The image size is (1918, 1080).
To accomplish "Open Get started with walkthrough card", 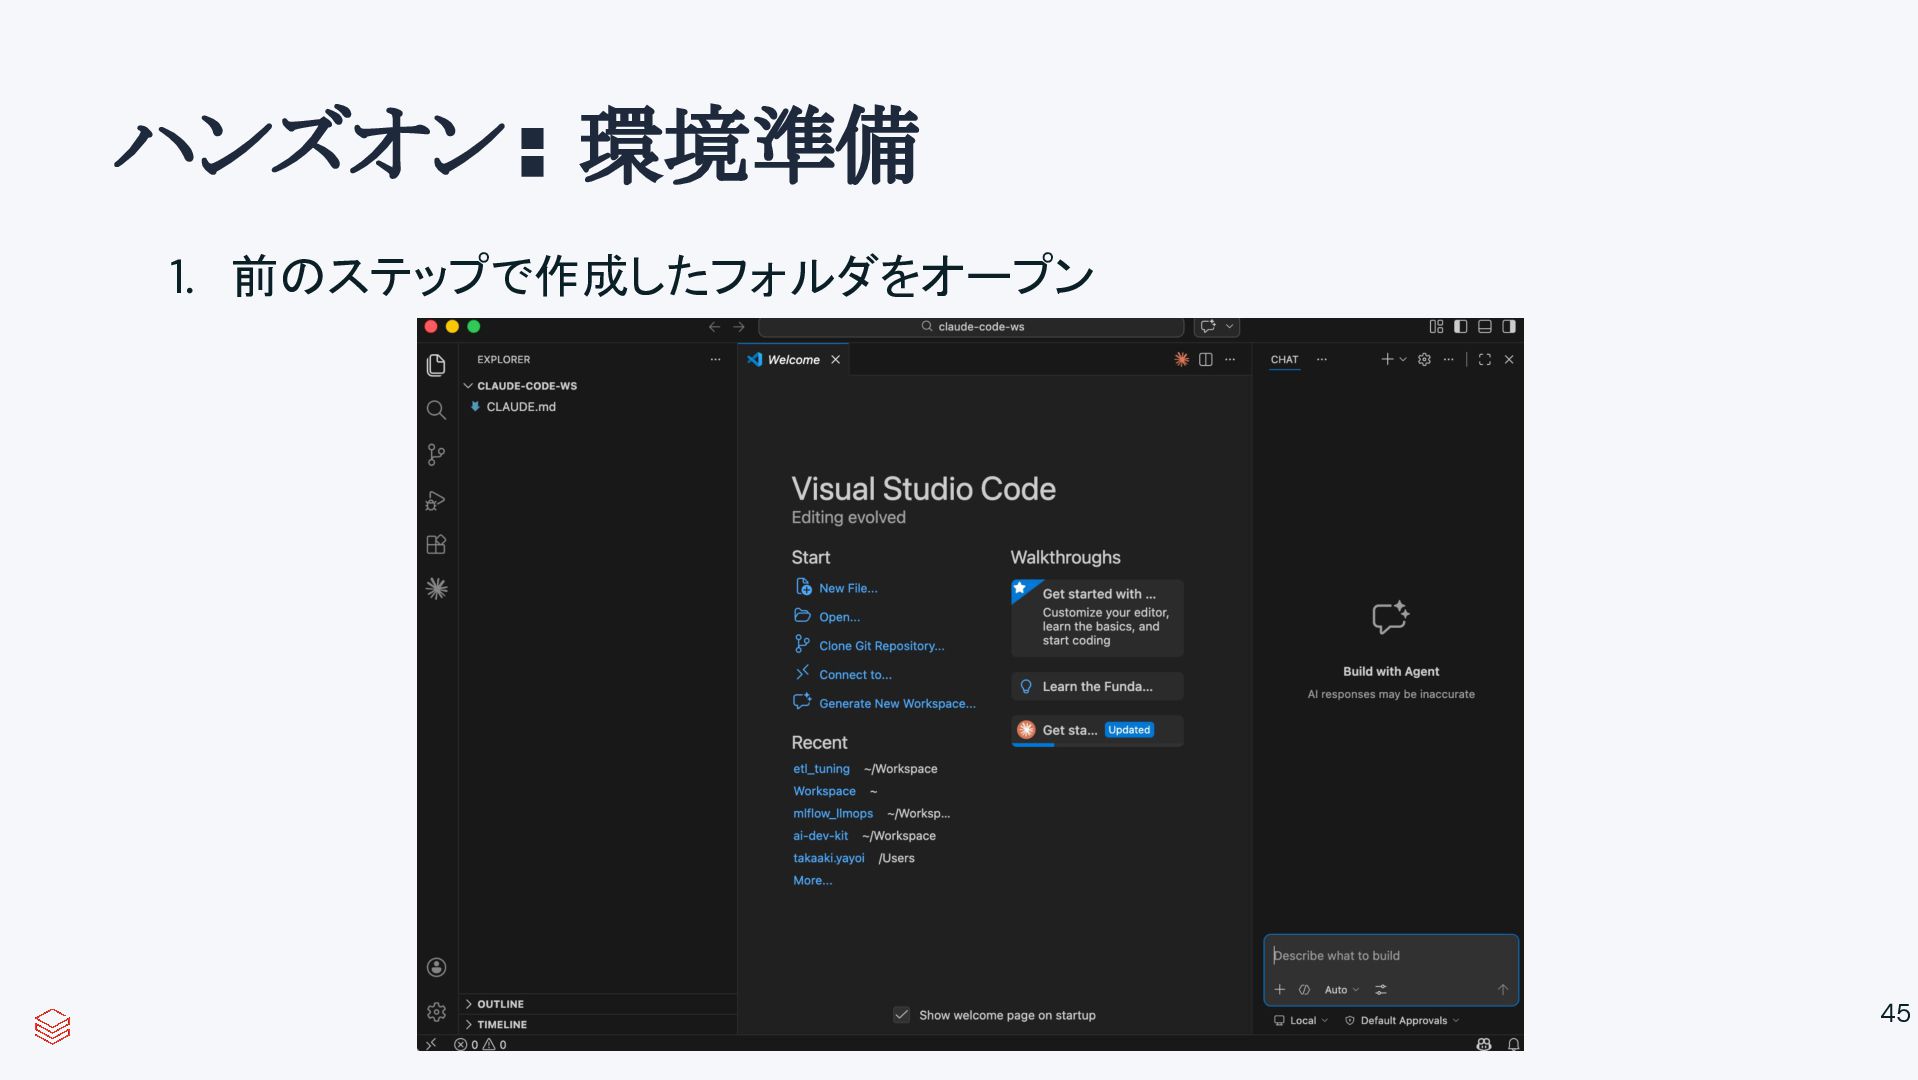I will coord(1097,618).
